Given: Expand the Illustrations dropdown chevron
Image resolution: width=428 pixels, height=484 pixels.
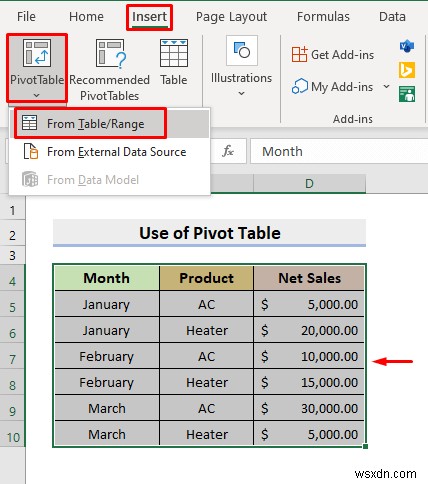Looking at the screenshot, I should tap(241, 94).
